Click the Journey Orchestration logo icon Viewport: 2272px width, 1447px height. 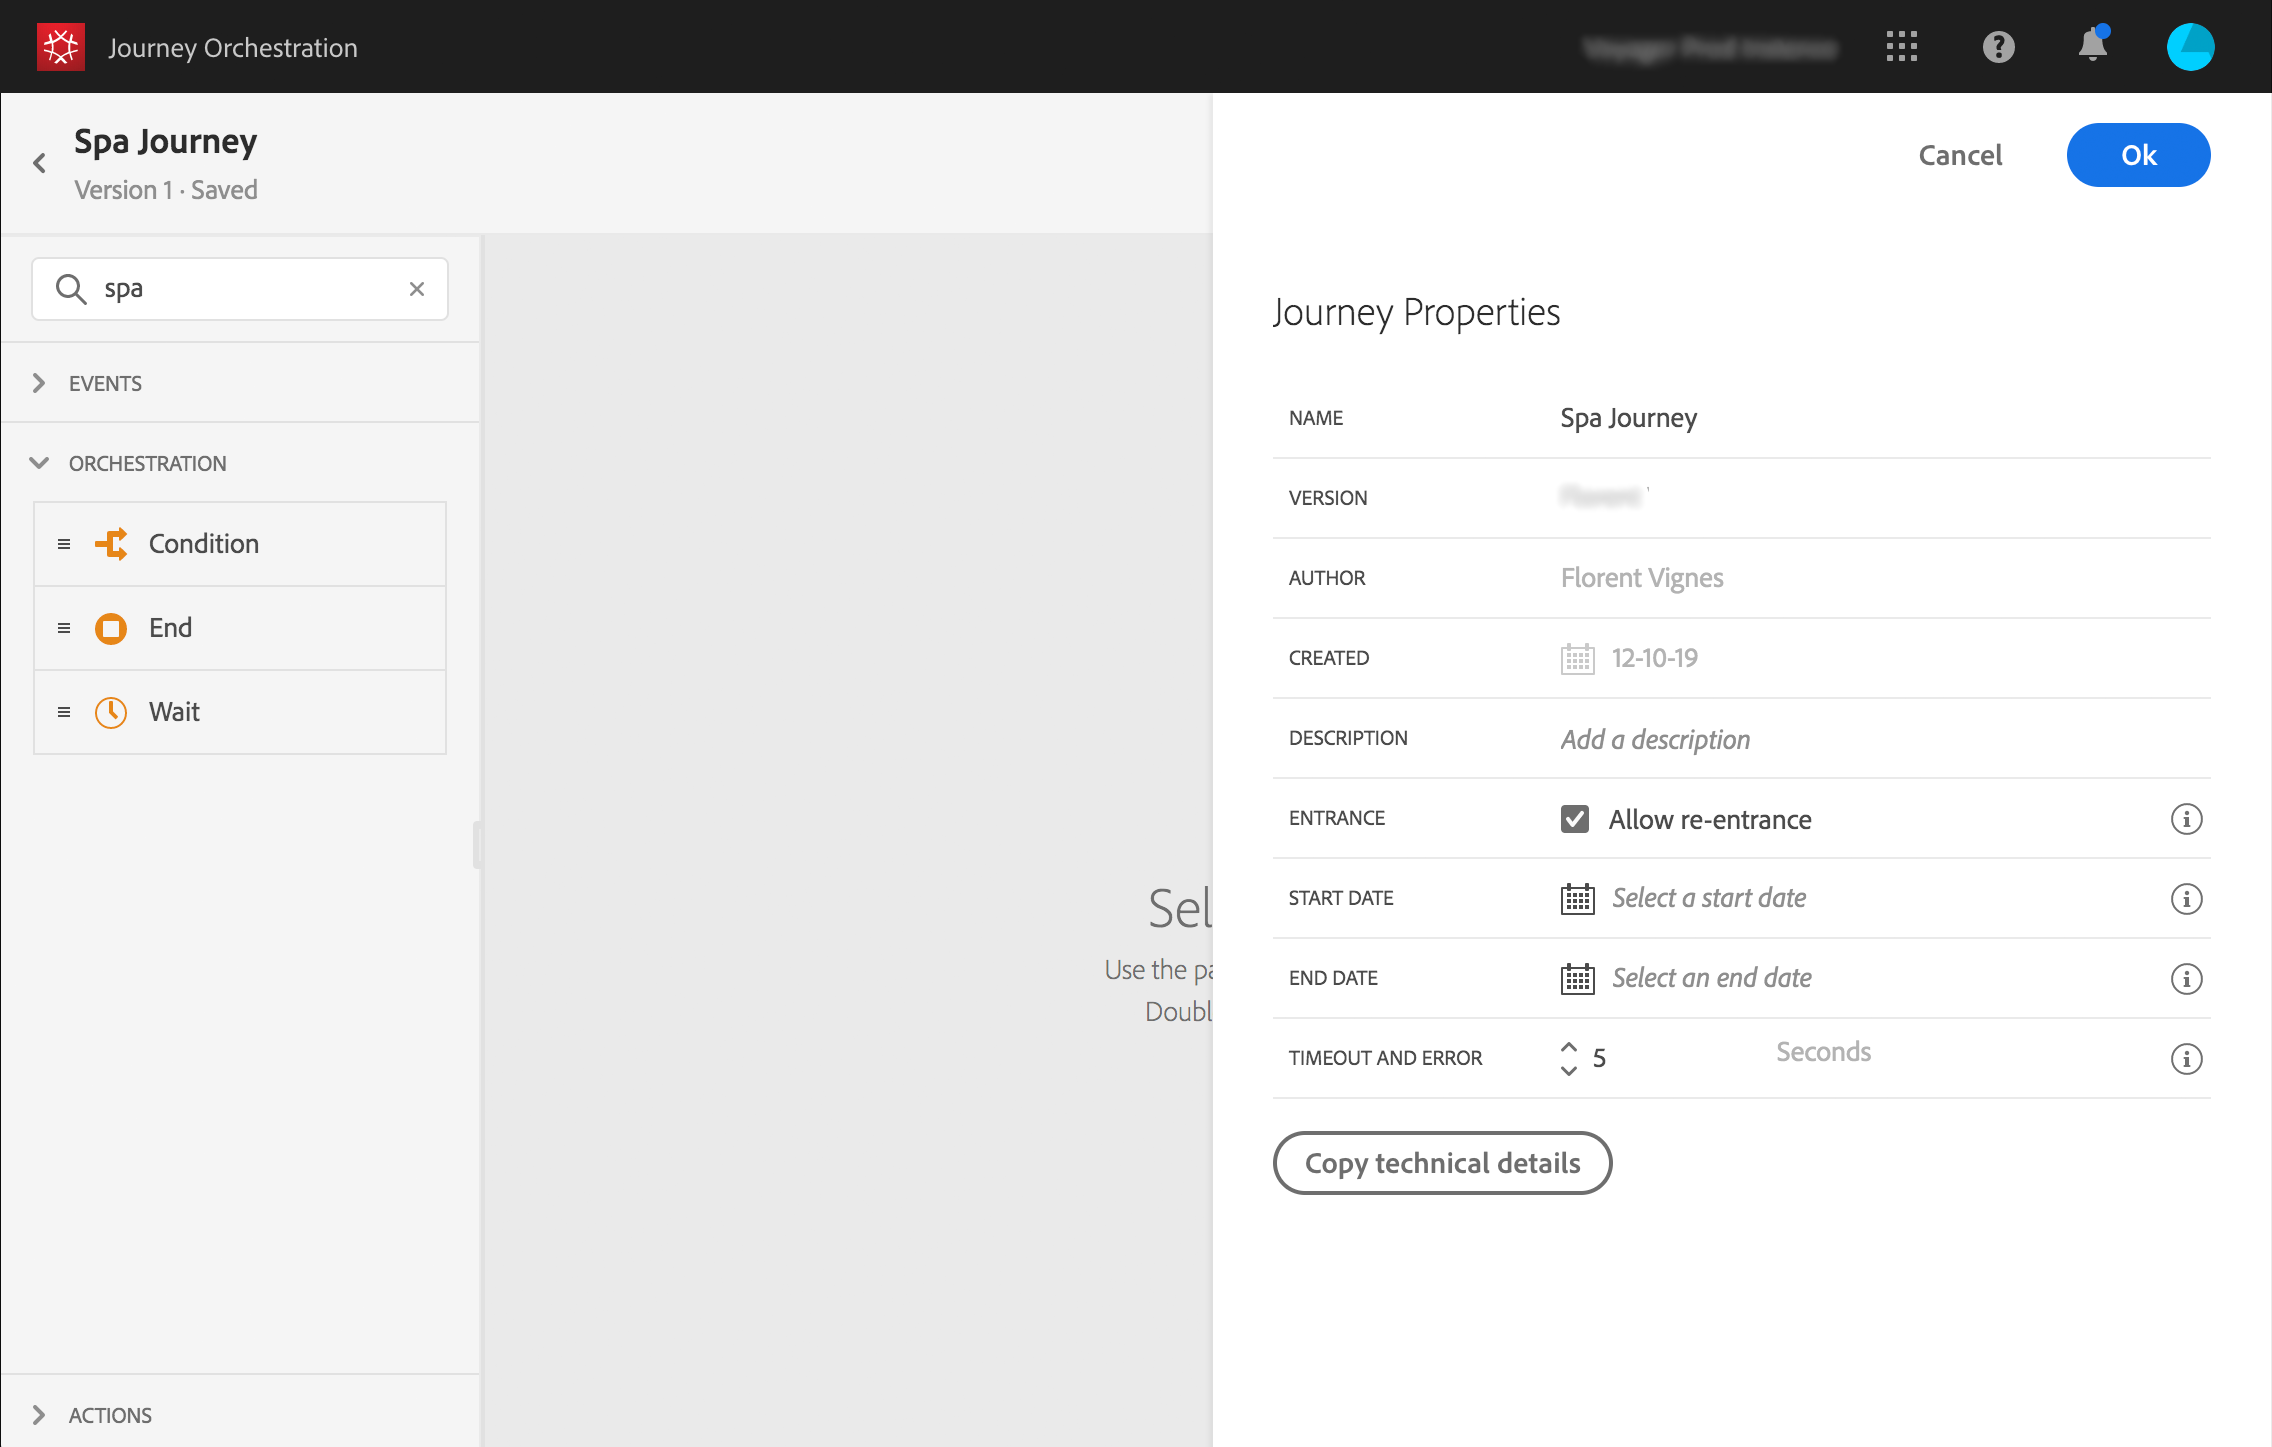click(60, 47)
